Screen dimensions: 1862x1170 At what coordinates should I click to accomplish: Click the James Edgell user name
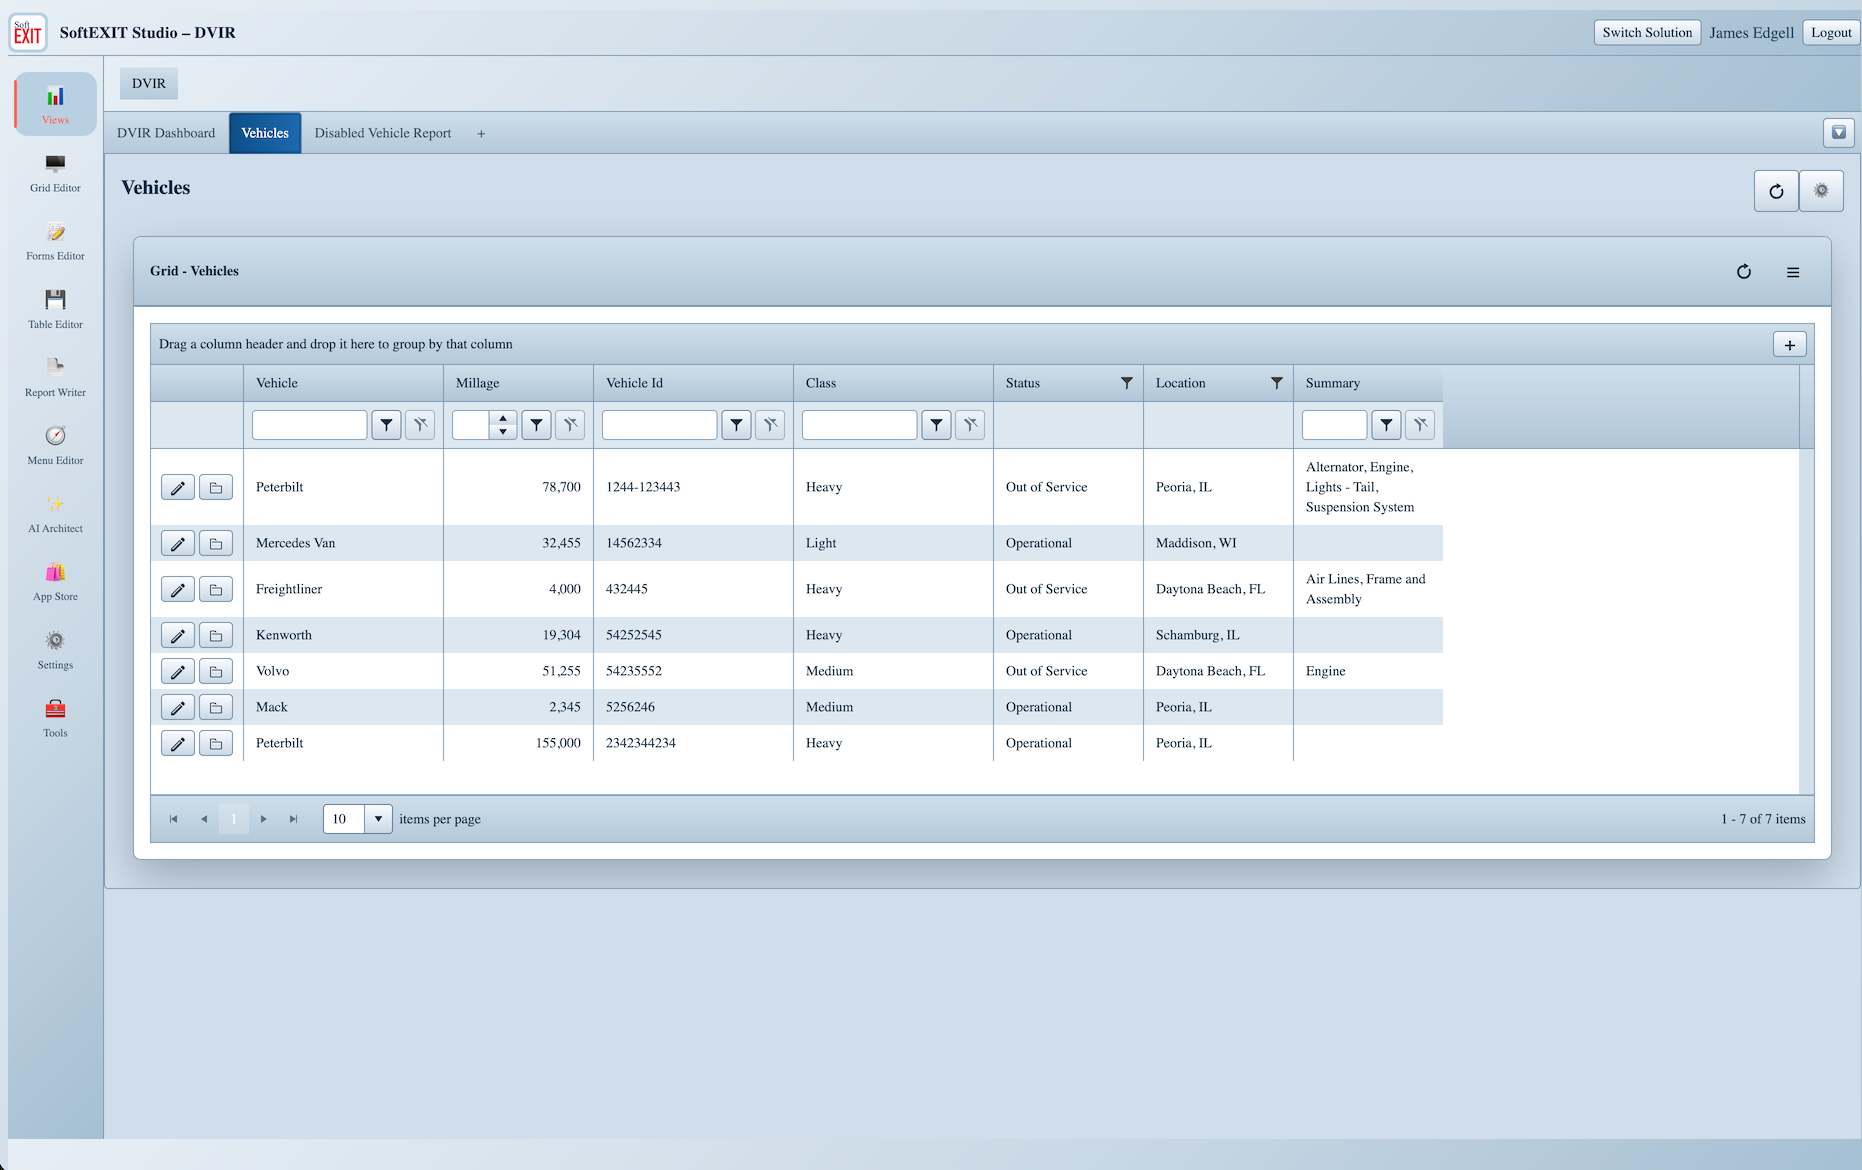coord(1751,33)
